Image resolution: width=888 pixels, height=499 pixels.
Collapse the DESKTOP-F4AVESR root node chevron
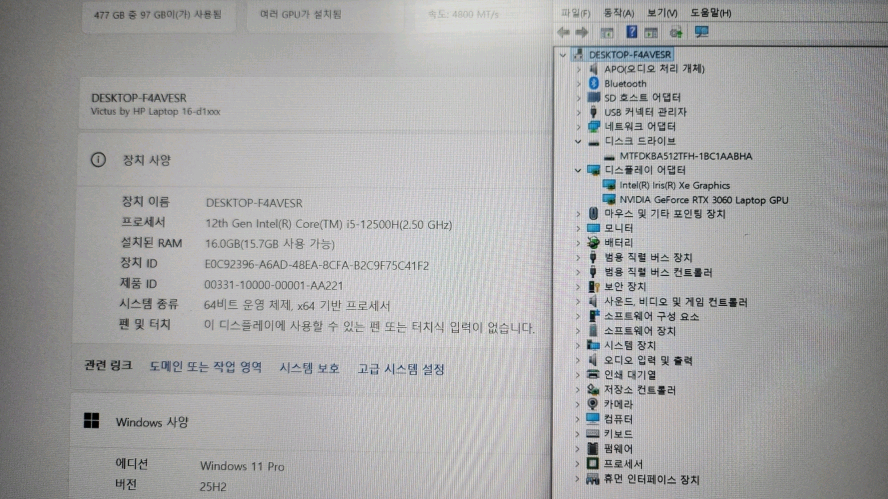(562, 55)
